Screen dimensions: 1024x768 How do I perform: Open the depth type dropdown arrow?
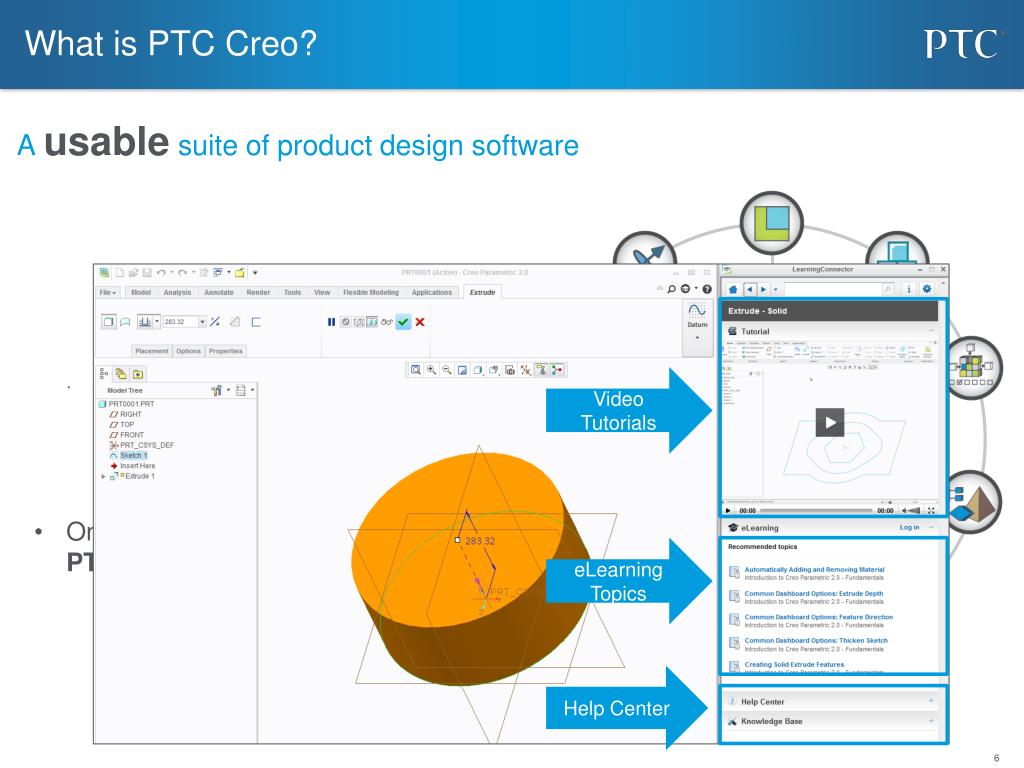[x=157, y=321]
